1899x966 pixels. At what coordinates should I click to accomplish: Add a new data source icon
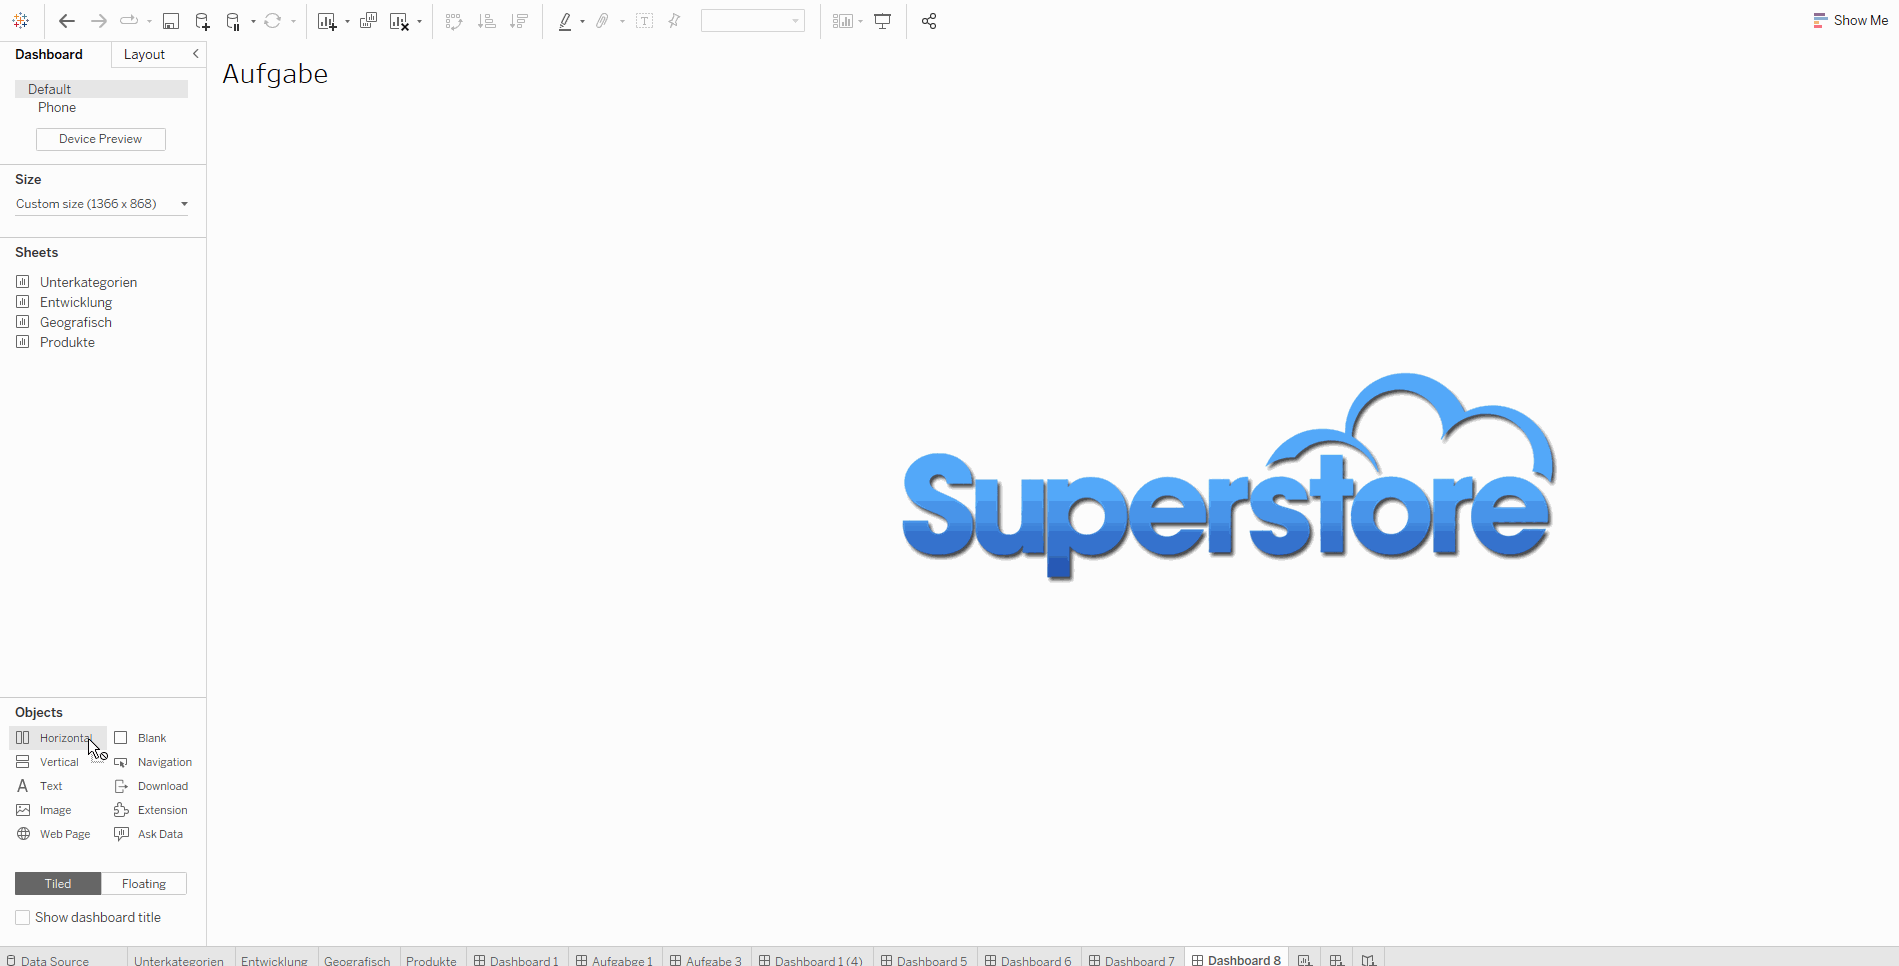click(202, 21)
